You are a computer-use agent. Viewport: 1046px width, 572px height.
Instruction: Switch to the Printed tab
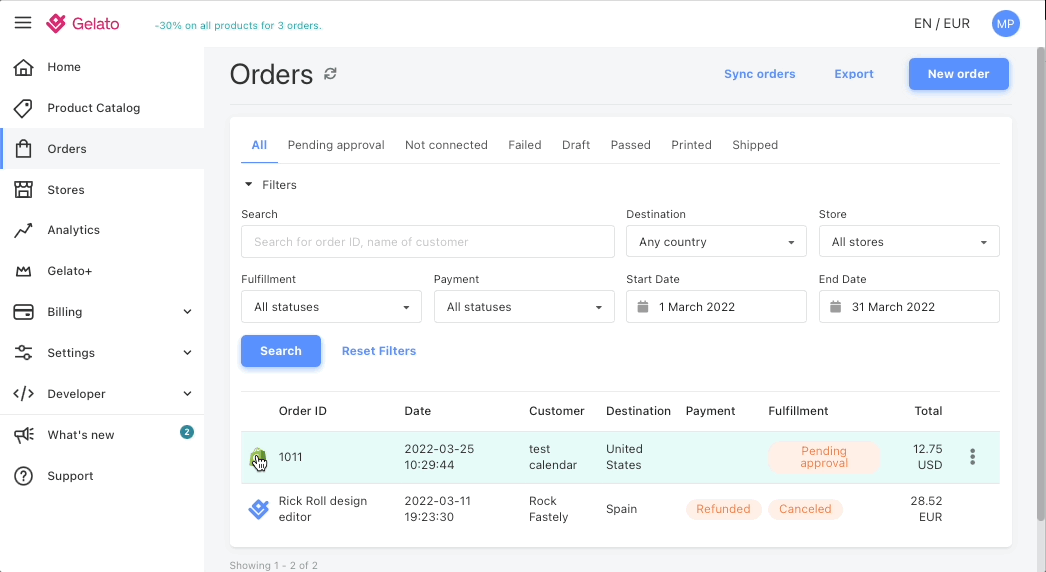tap(691, 145)
